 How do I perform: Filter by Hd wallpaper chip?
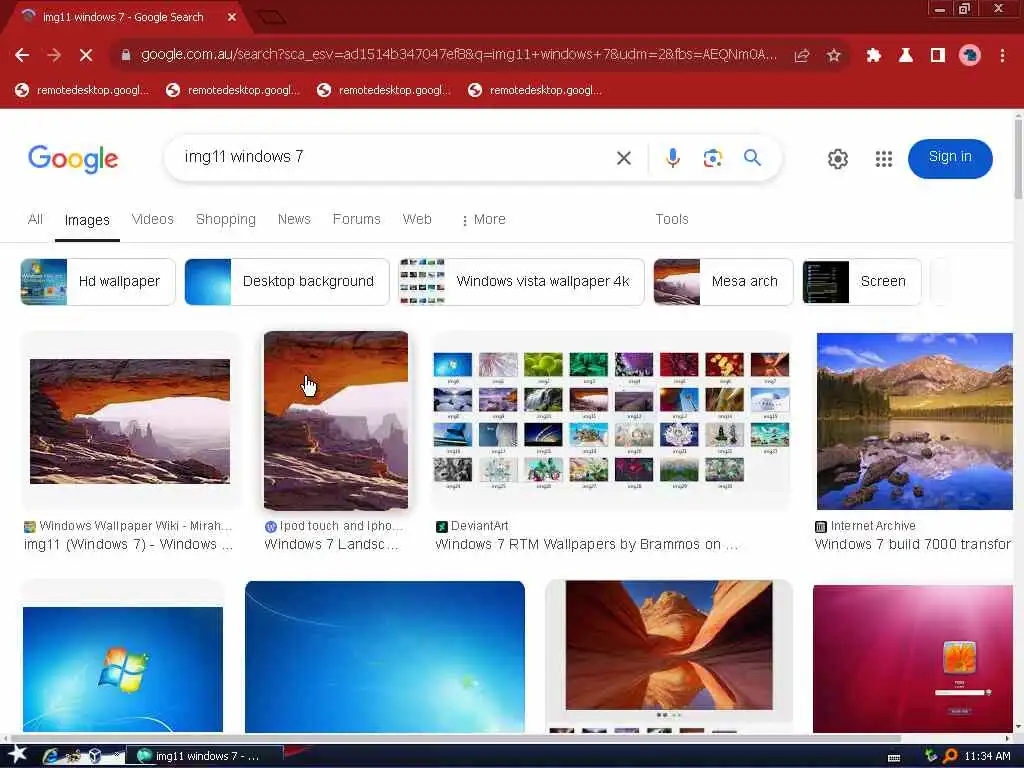point(98,281)
